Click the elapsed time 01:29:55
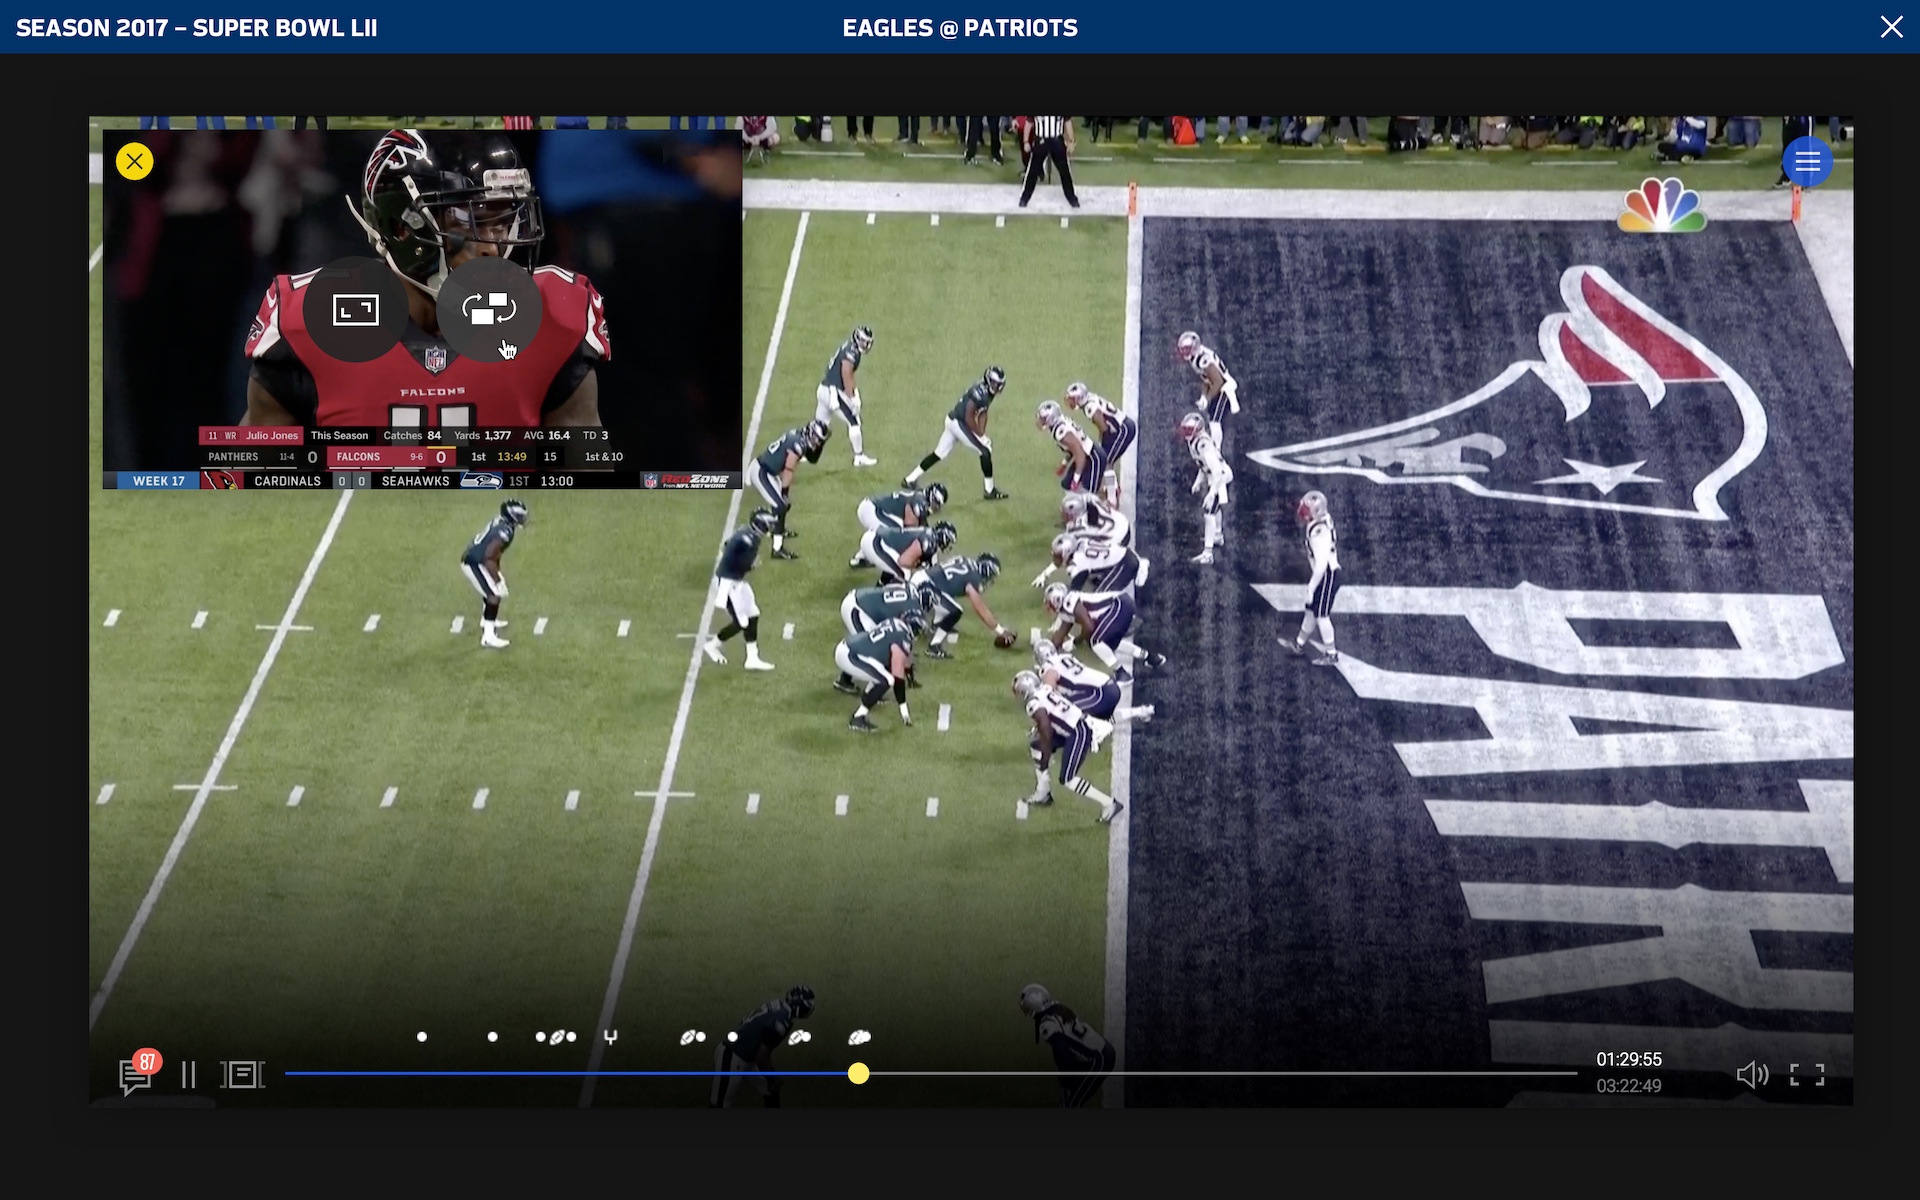1920x1200 pixels. click(x=1629, y=1059)
